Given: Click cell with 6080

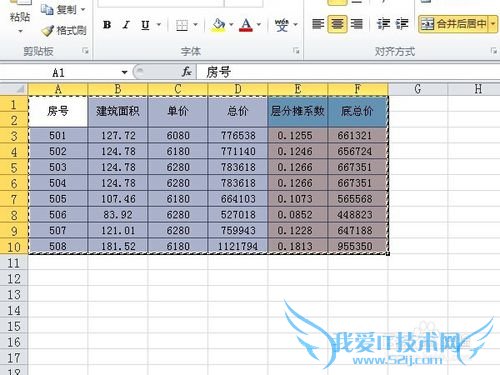Looking at the screenshot, I should pos(178,136).
